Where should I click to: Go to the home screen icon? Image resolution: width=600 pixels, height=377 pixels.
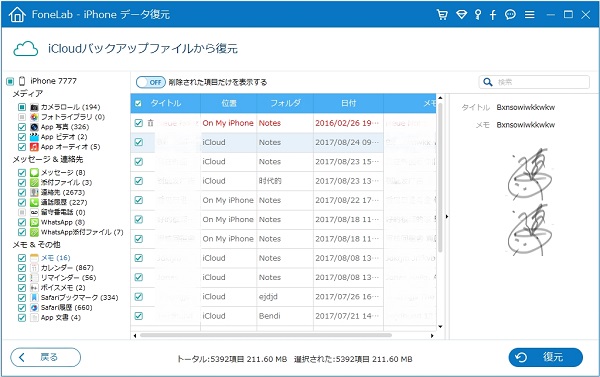[x=17, y=15]
